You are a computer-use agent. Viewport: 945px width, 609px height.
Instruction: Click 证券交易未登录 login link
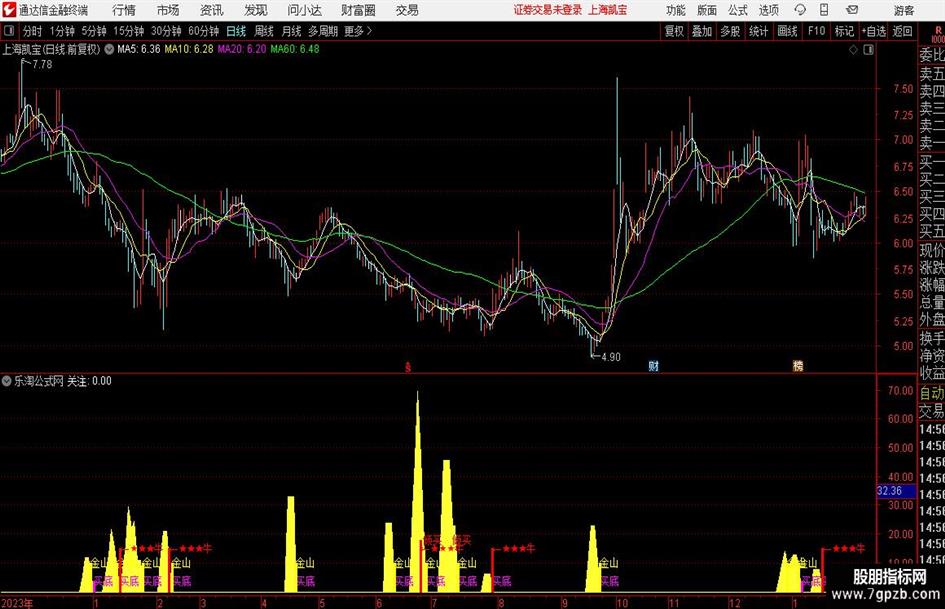tap(548, 10)
